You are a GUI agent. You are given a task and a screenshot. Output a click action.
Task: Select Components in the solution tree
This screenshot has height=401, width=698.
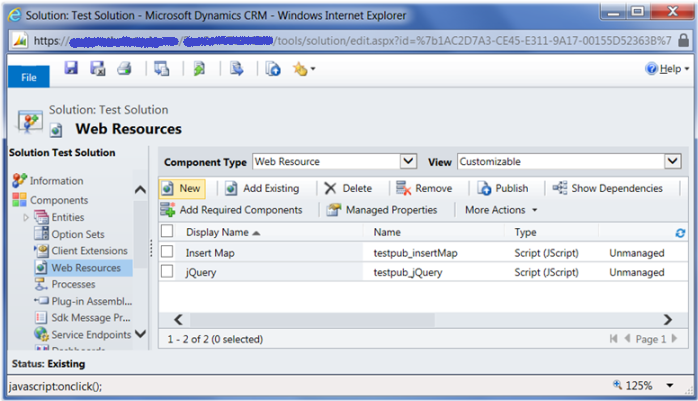pyautogui.click(x=59, y=200)
